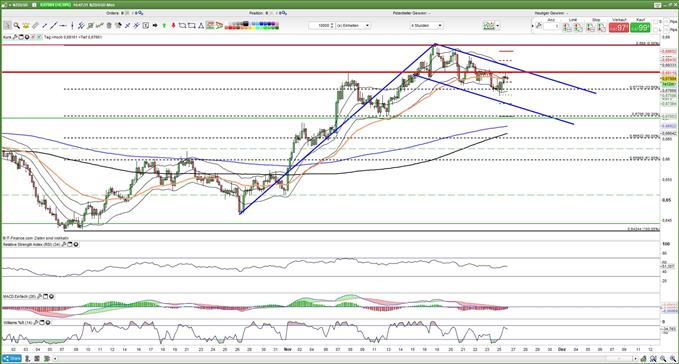This screenshot has width=679, height=364.
Task: Close the MACD indicator panel
Action: (52, 296)
